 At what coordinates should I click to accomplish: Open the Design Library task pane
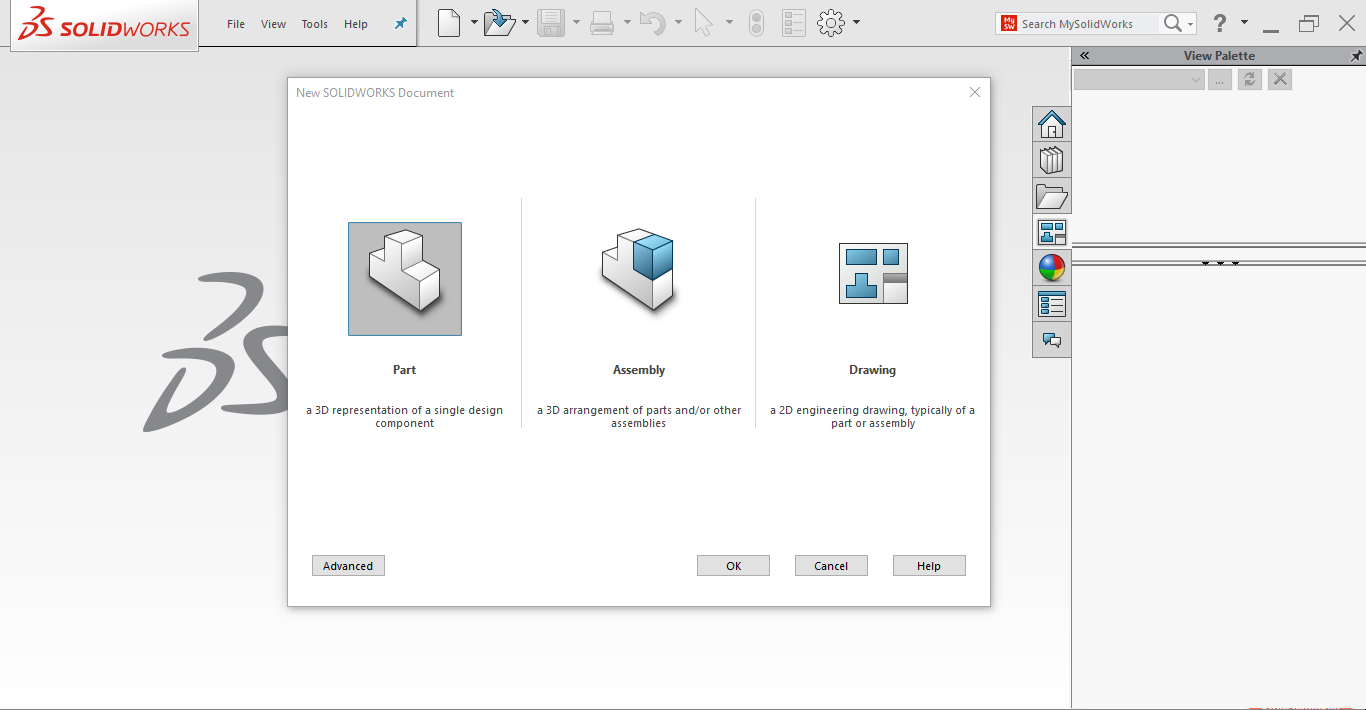click(x=1052, y=159)
